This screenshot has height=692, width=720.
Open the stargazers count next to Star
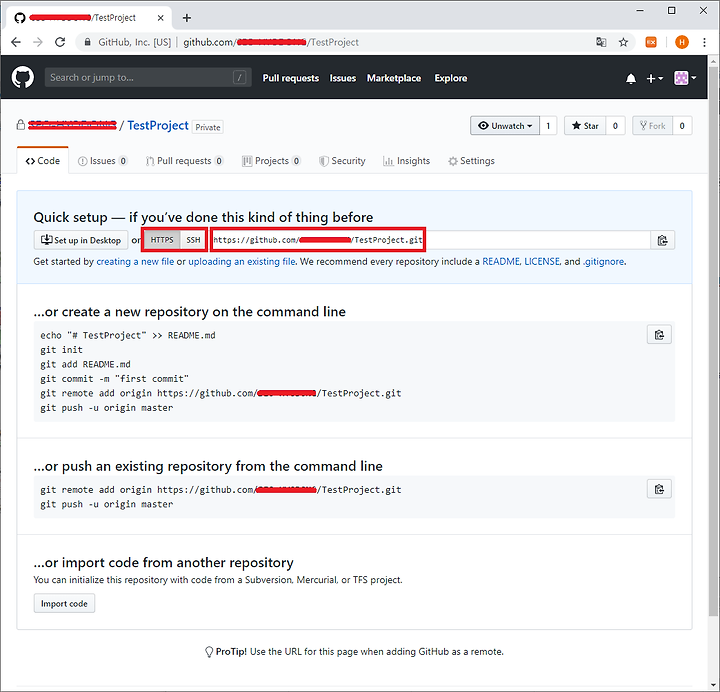tap(615, 126)
